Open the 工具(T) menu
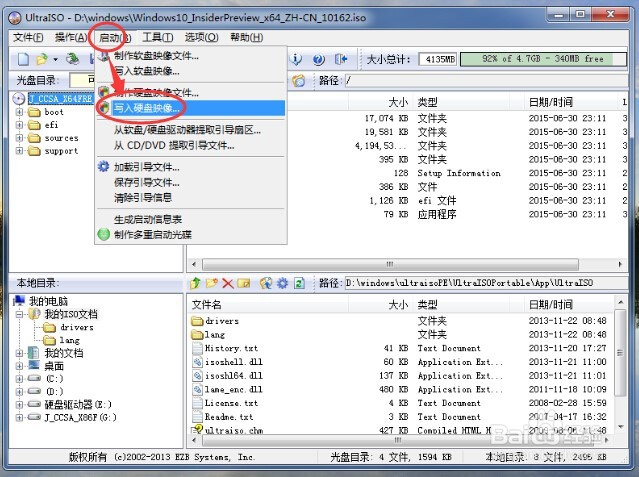This screenshot has width=639, height=477. 157,38
